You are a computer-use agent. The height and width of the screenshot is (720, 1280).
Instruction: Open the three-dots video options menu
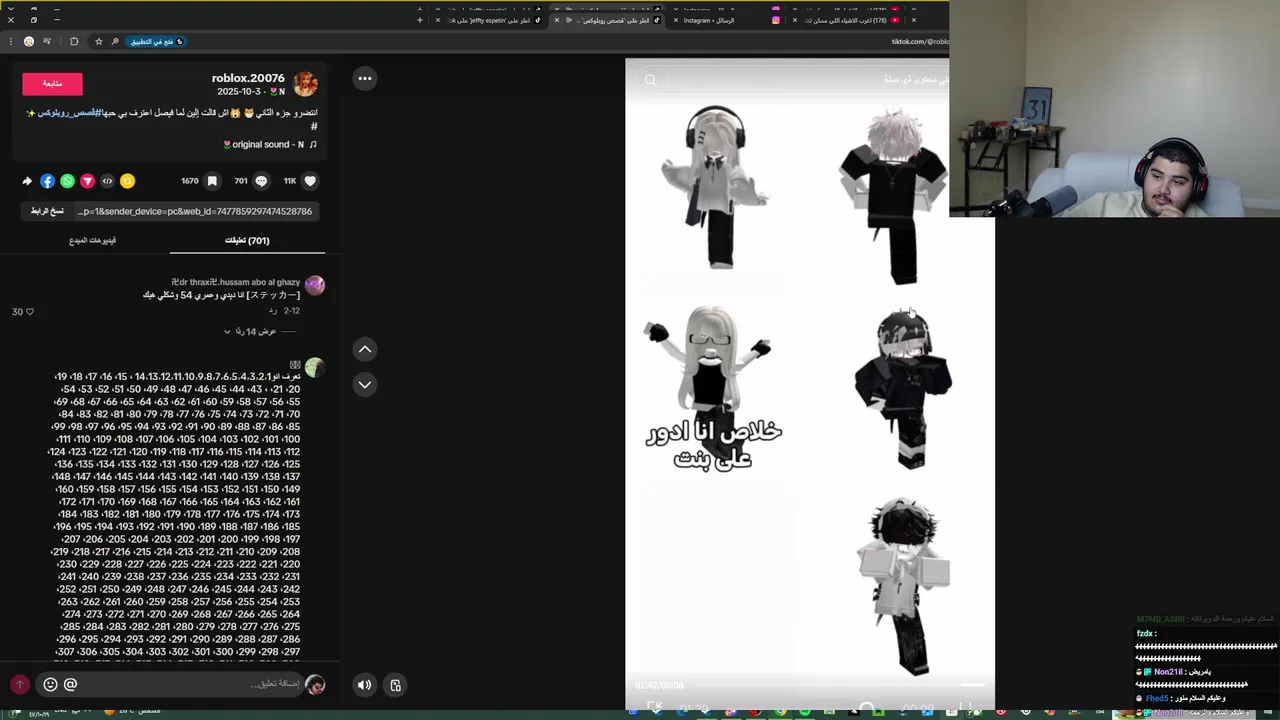[365, 78]
